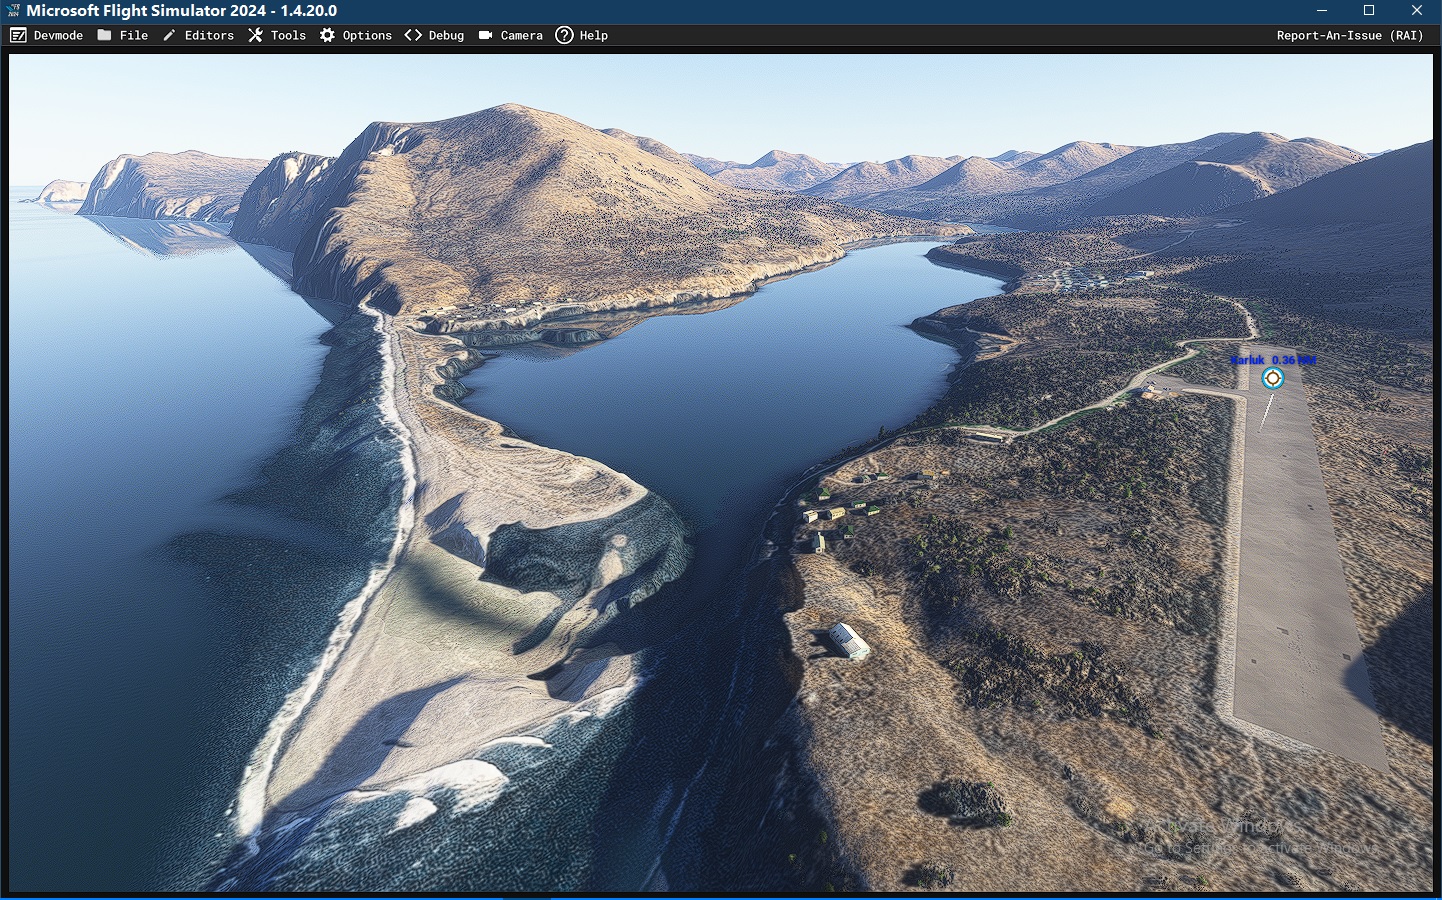
Task: Click the Karluk distance label
Action: [1273, 360]
